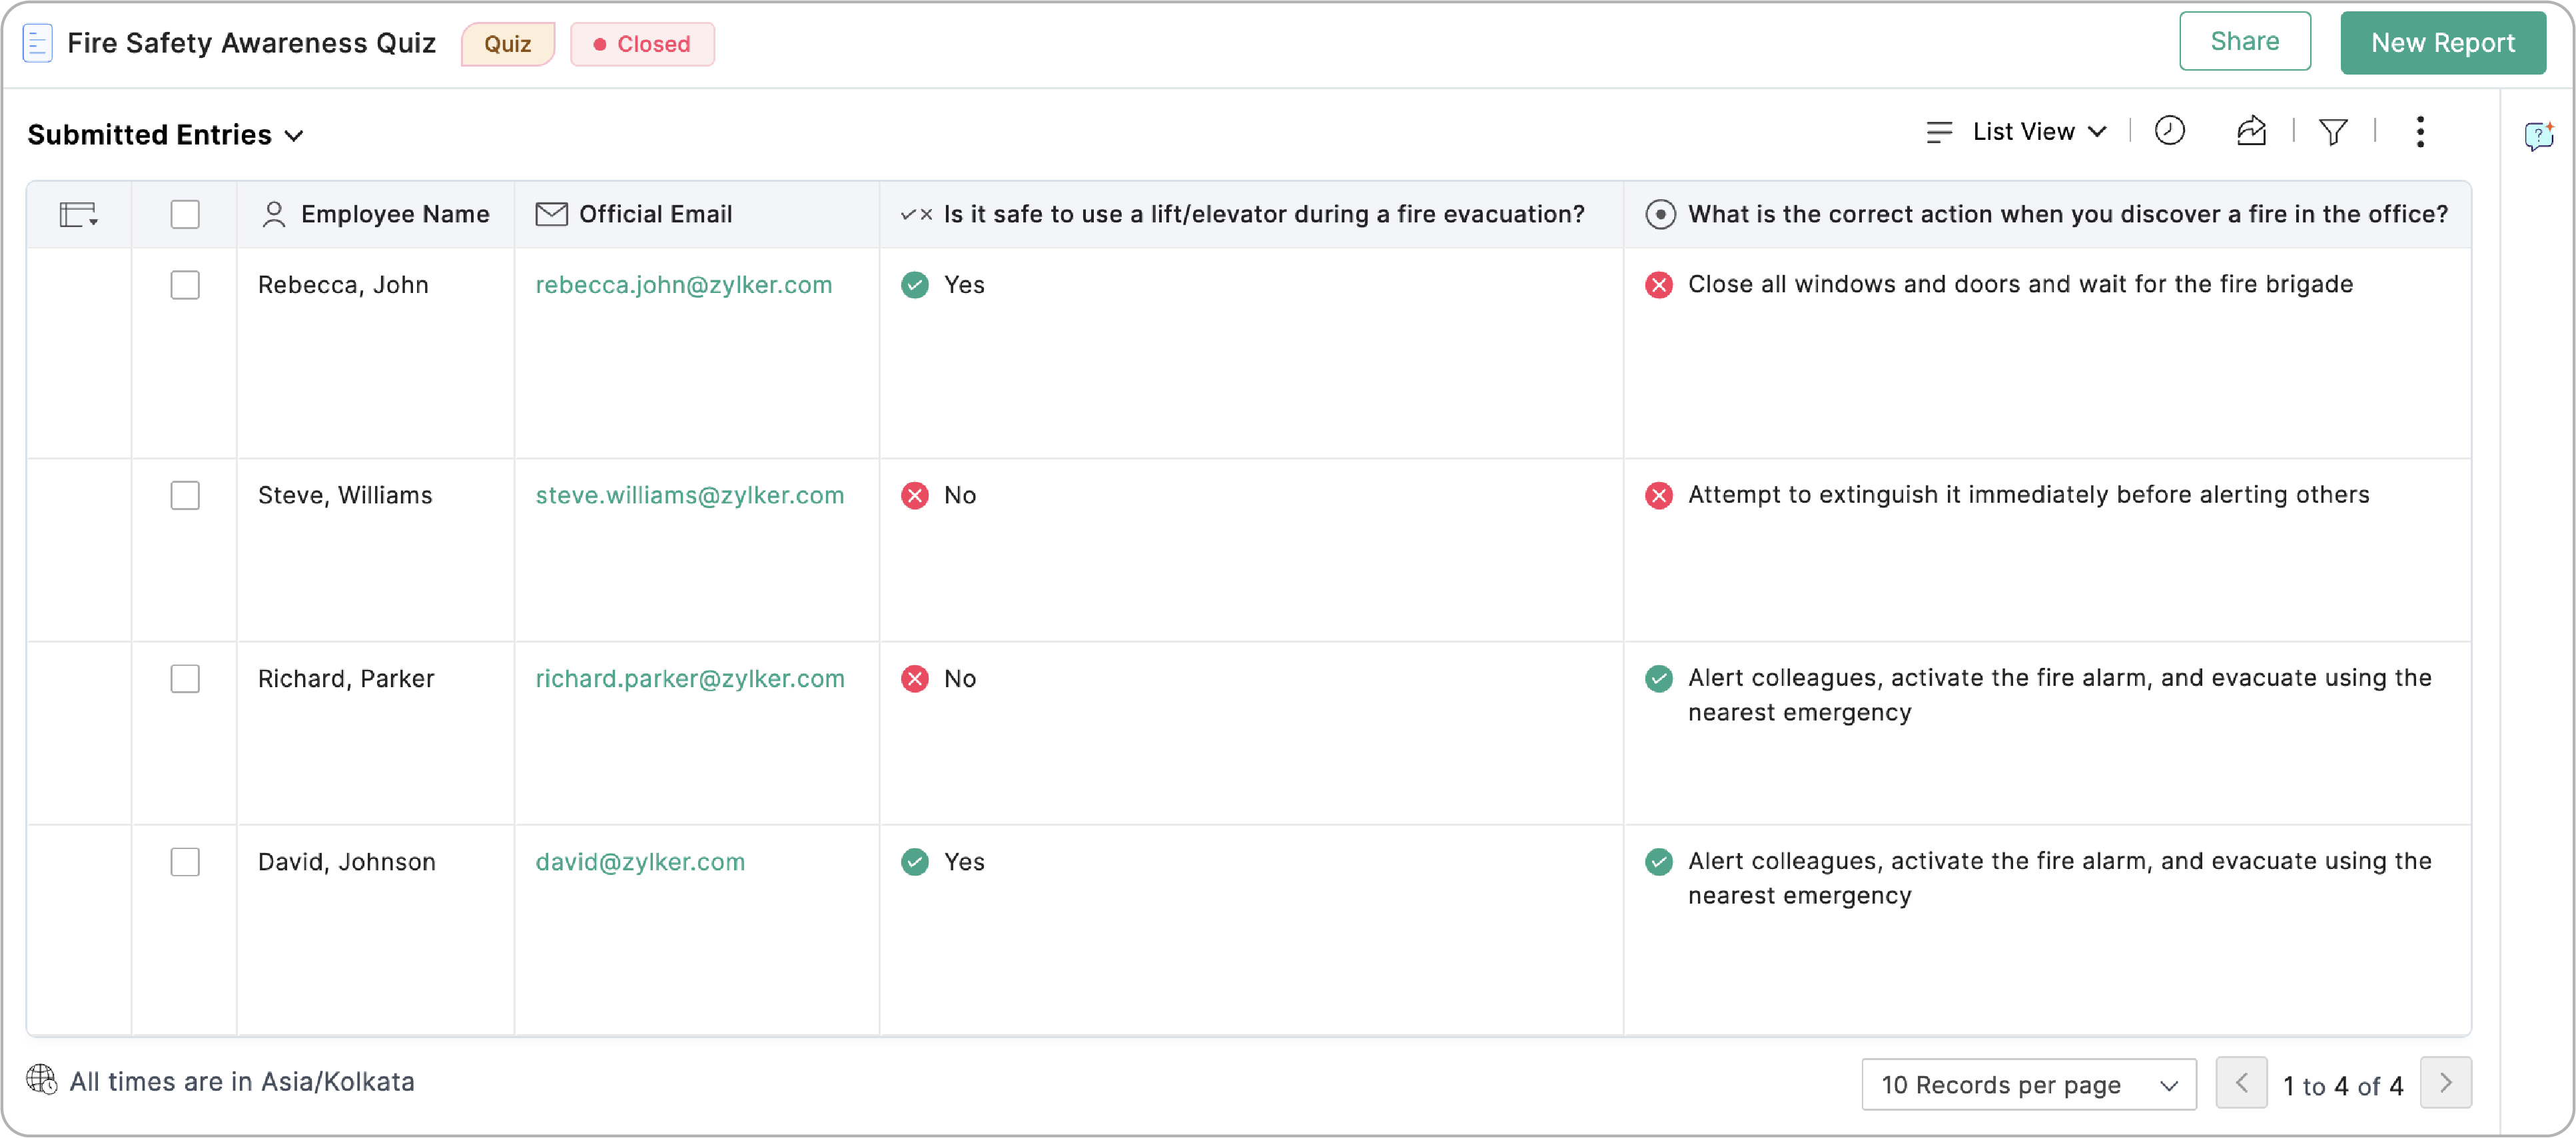Screen dimensions: 2576x1138
Task: Select the Rebecca, John row checkbox
Action: 185,285
